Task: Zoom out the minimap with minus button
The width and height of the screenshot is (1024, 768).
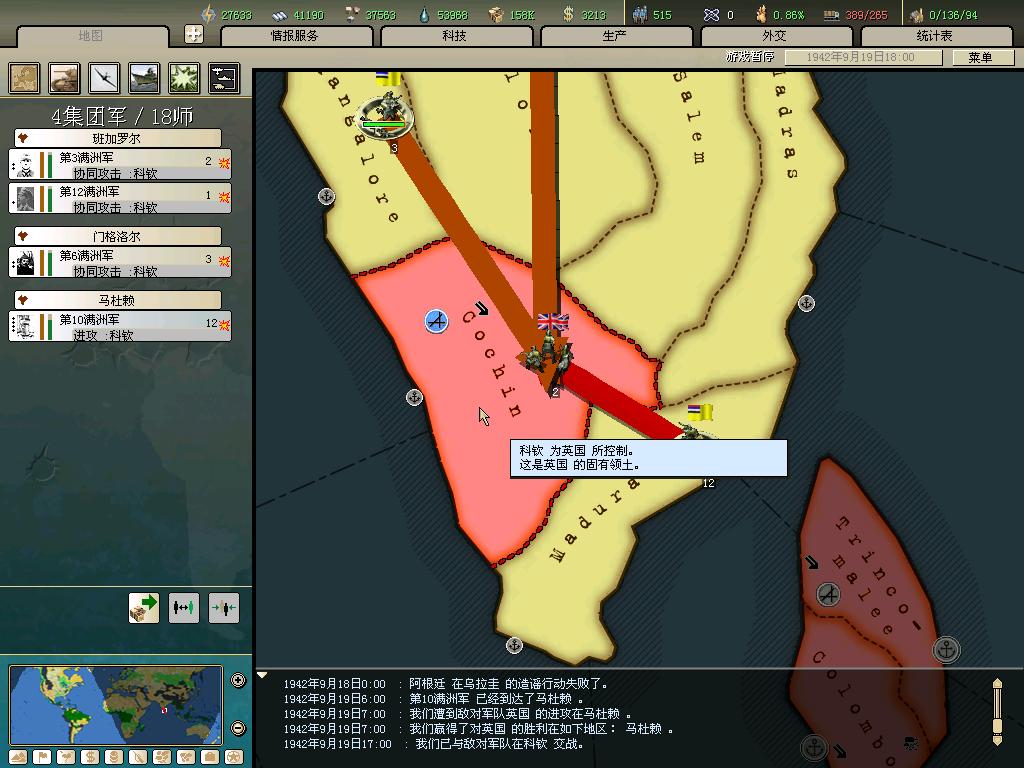Action: 238,728
